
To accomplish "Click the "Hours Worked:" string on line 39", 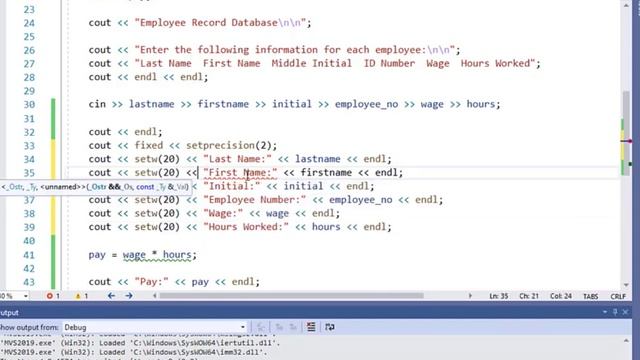I will coord(246,227).
